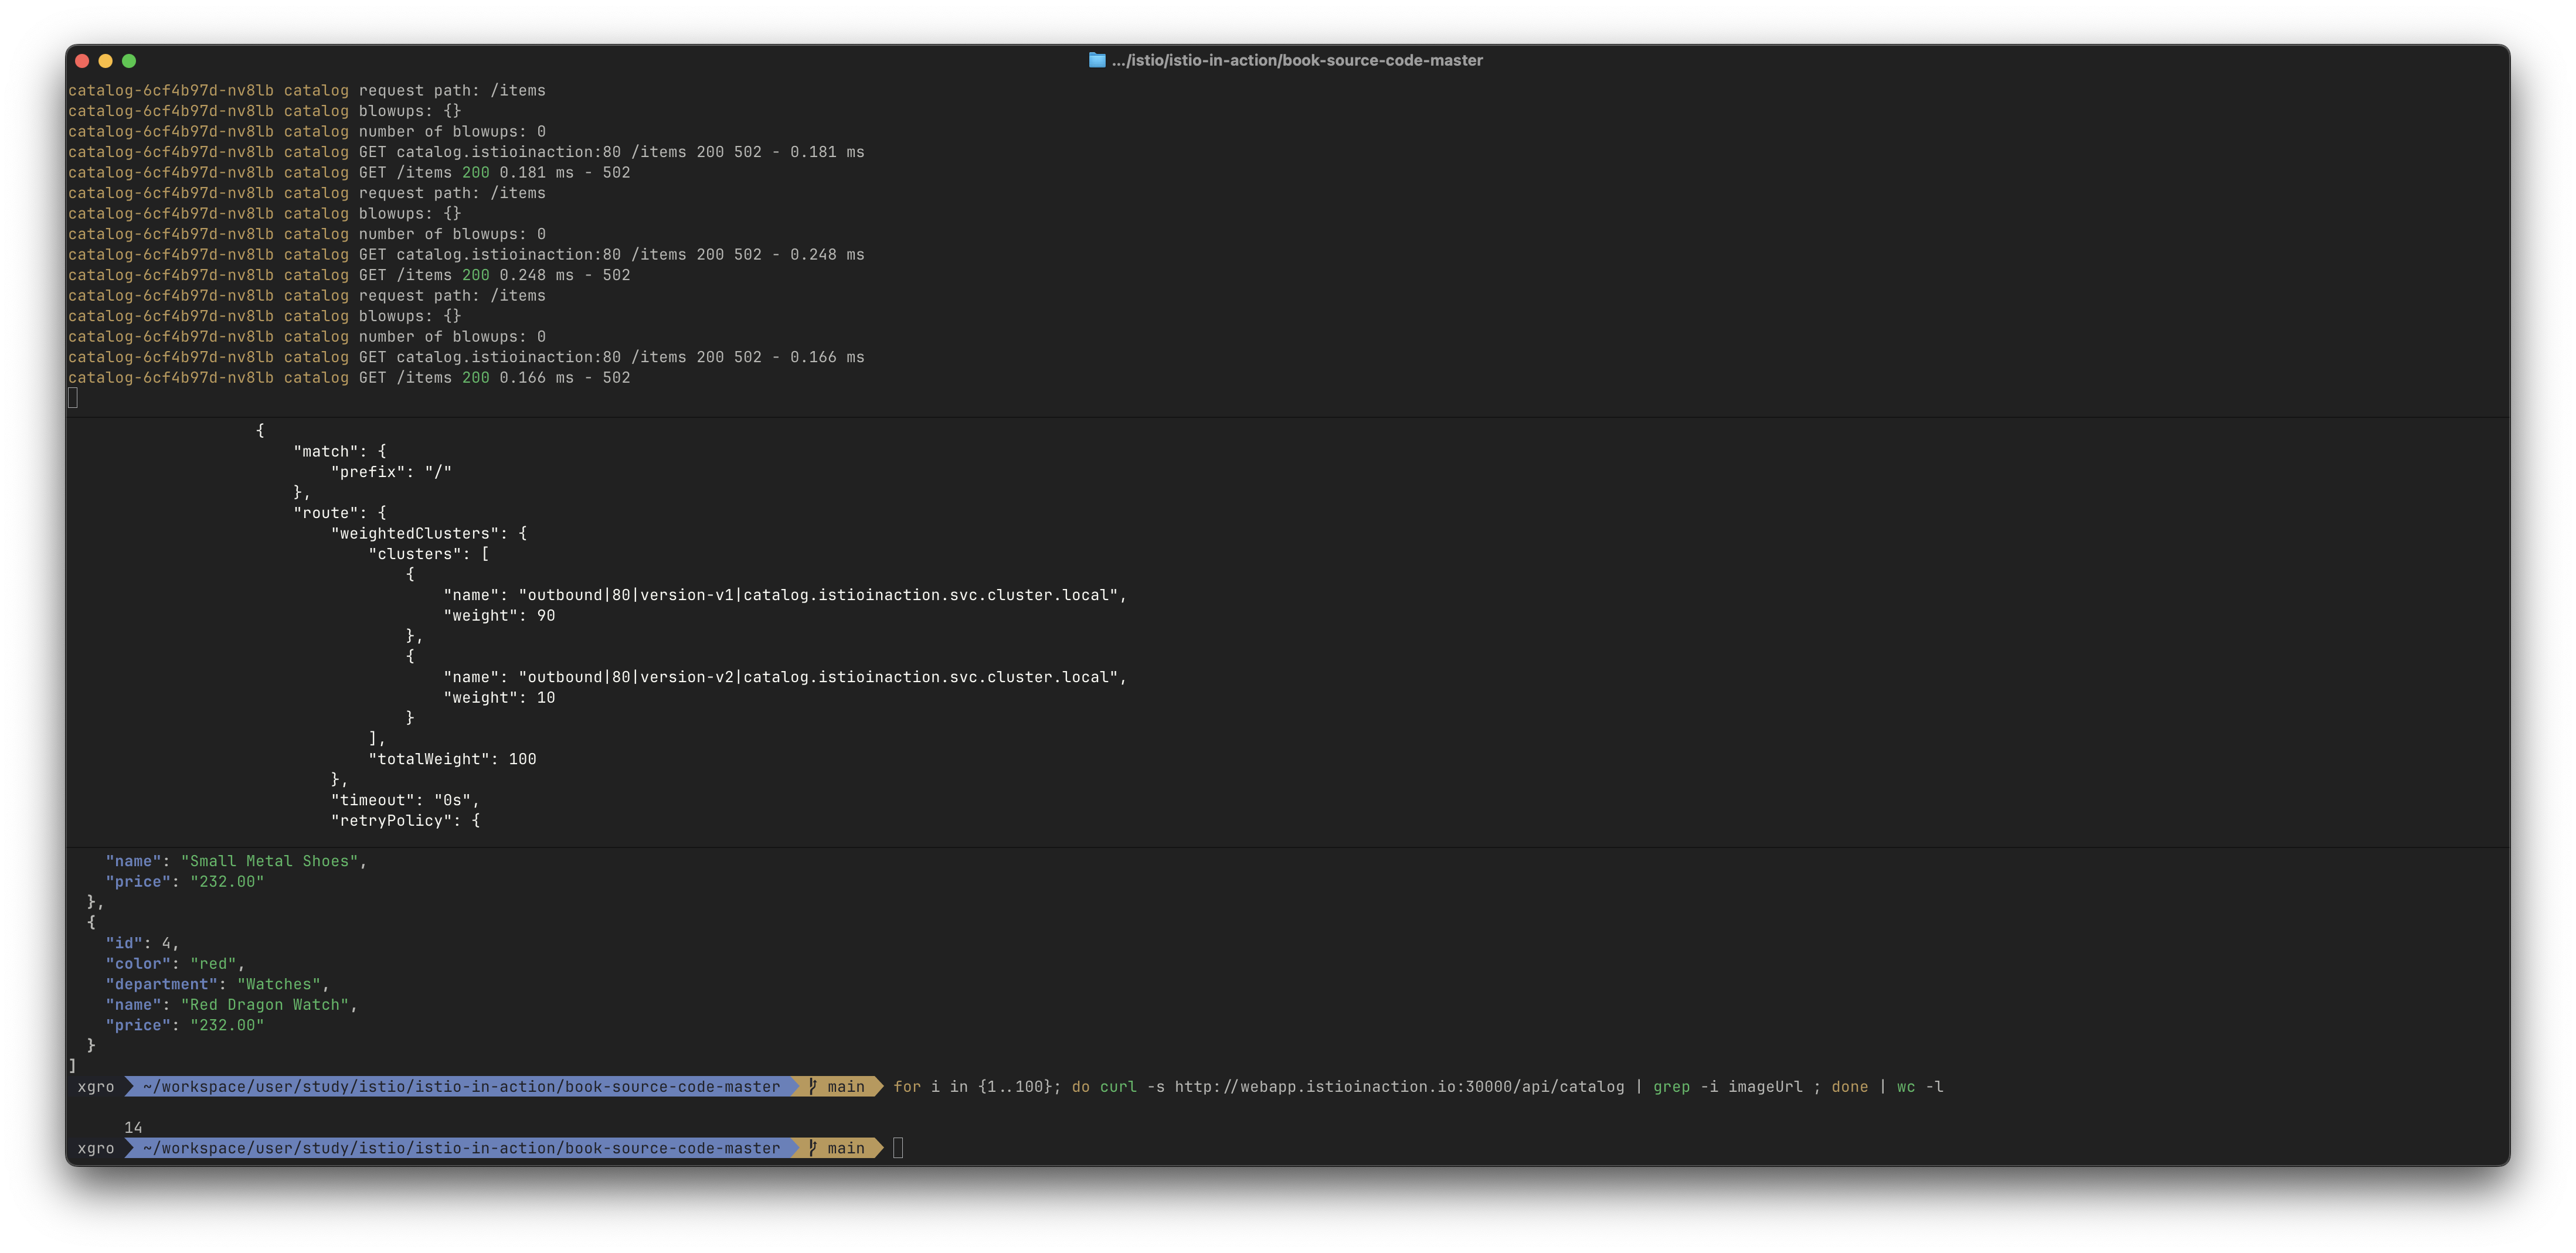This screenshot has width=2576, height=1253.
Task: Click the "weightedClusters" key
Action: [415, 533]
